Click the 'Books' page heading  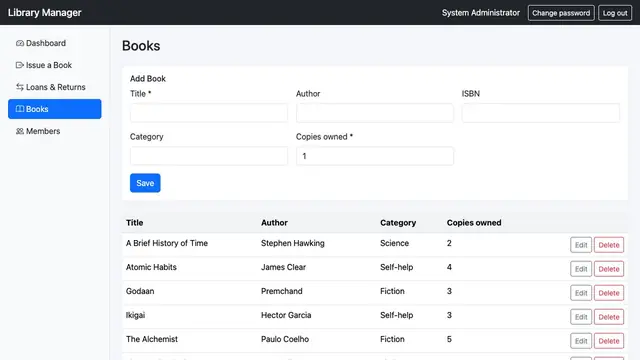coord(141,46)
